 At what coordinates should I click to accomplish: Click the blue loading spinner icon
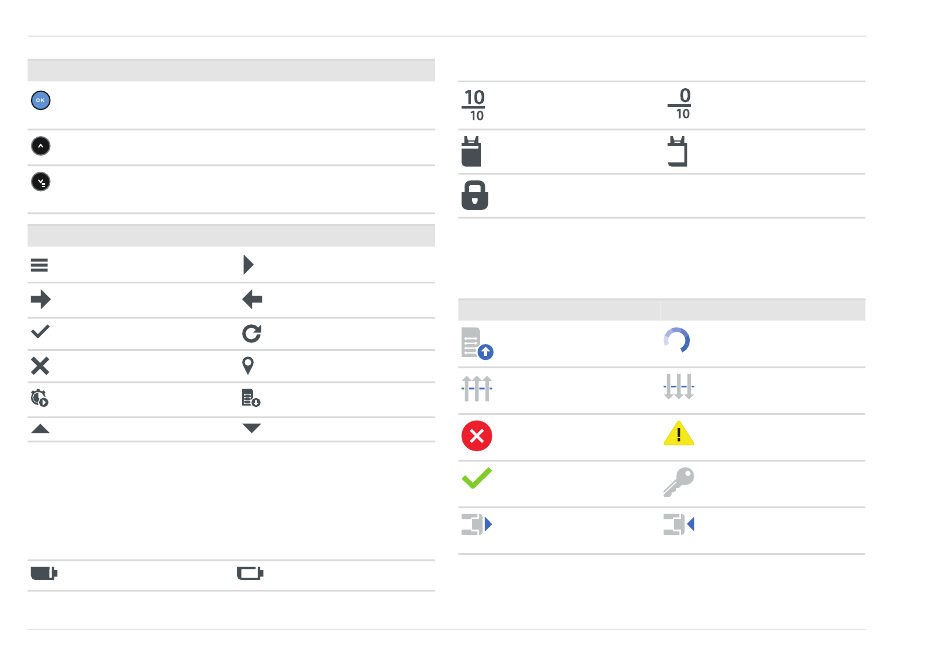(677, 341)
